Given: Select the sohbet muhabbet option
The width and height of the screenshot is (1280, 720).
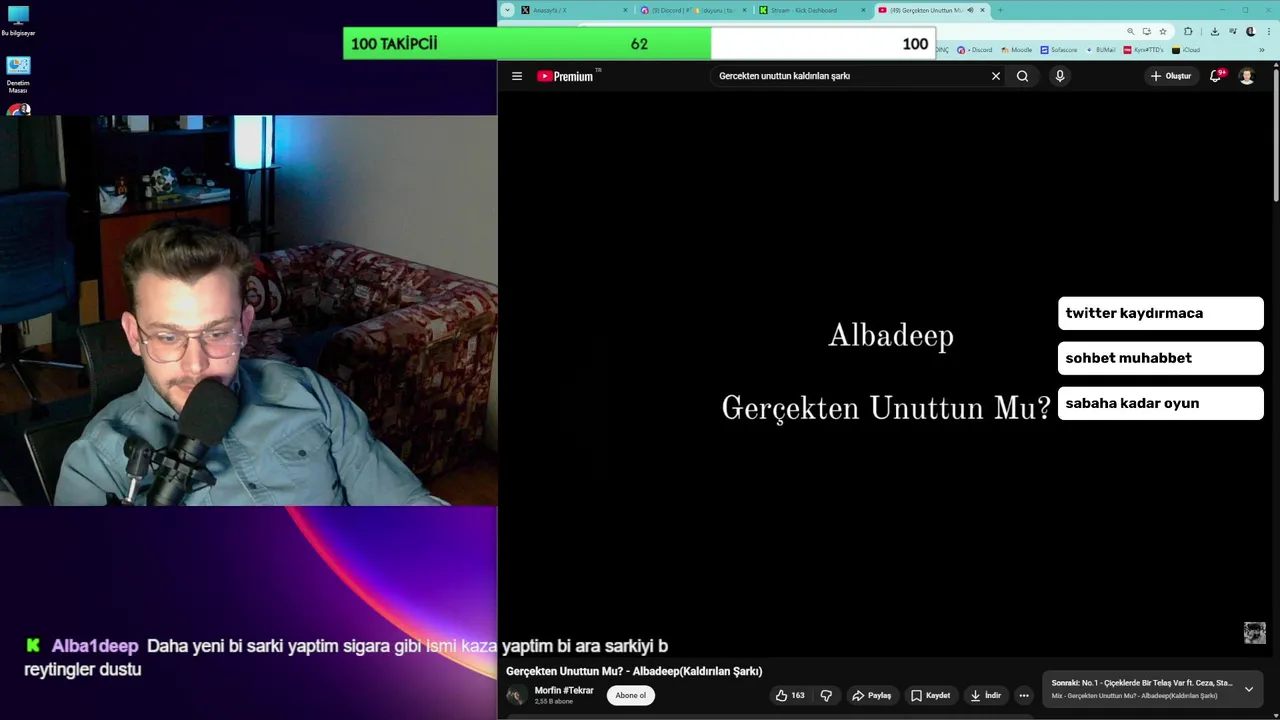Looking at the screenshot, I should [1161, 358].
